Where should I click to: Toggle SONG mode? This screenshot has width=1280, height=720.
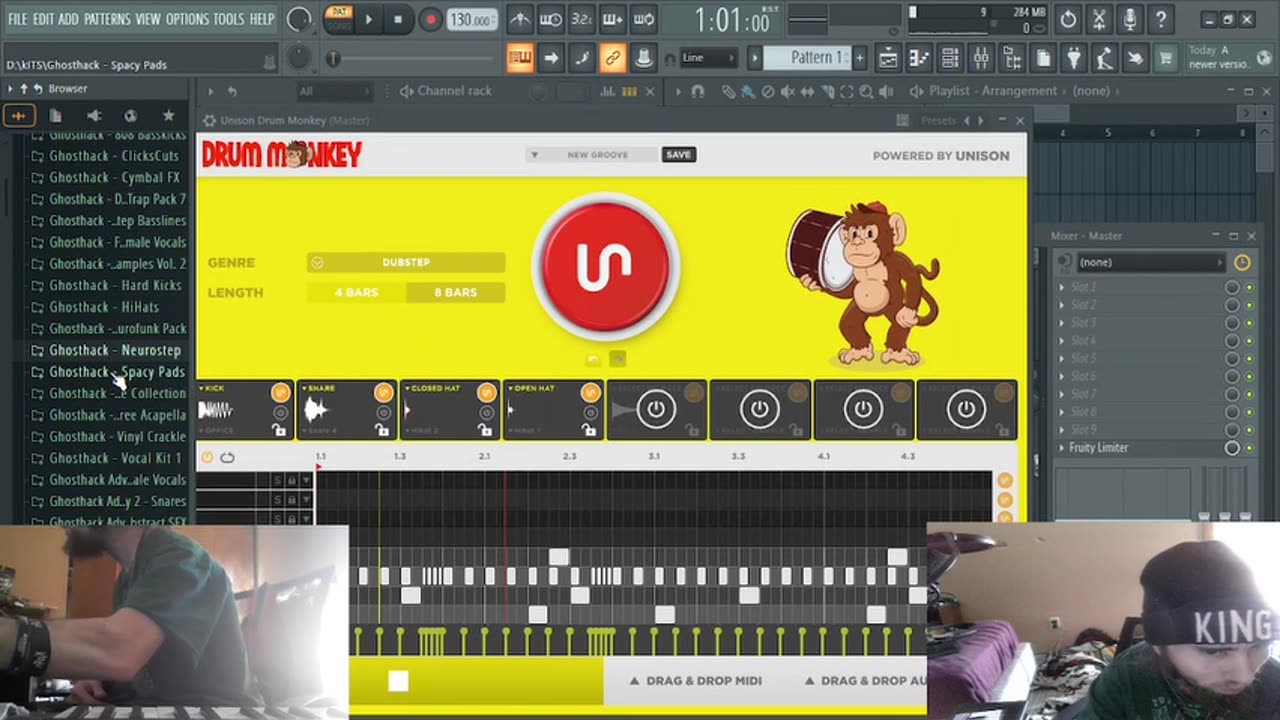coord(340,24)
